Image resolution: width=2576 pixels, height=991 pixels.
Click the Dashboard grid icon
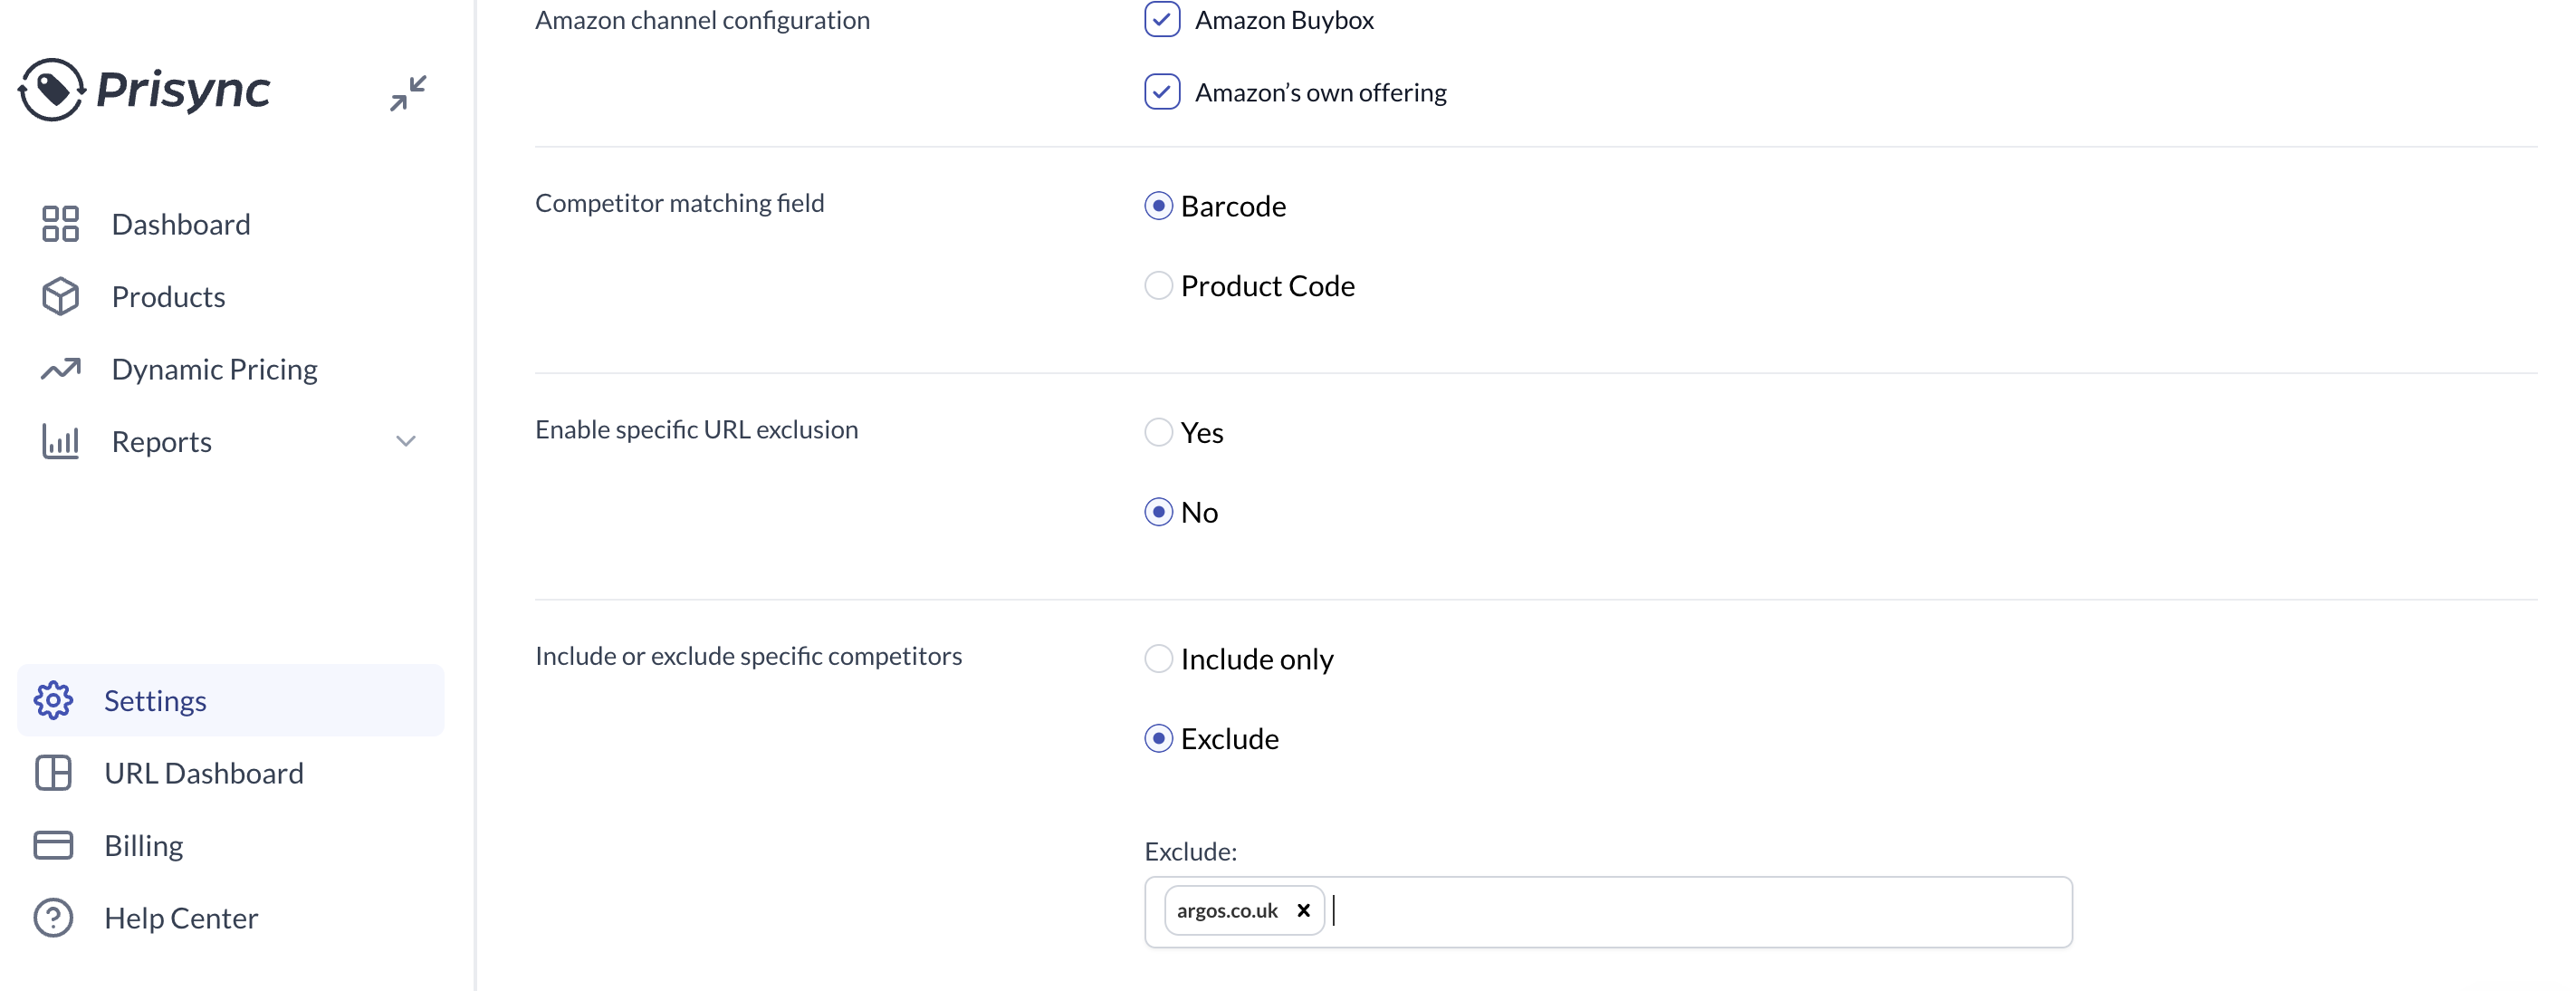point(60,224)
